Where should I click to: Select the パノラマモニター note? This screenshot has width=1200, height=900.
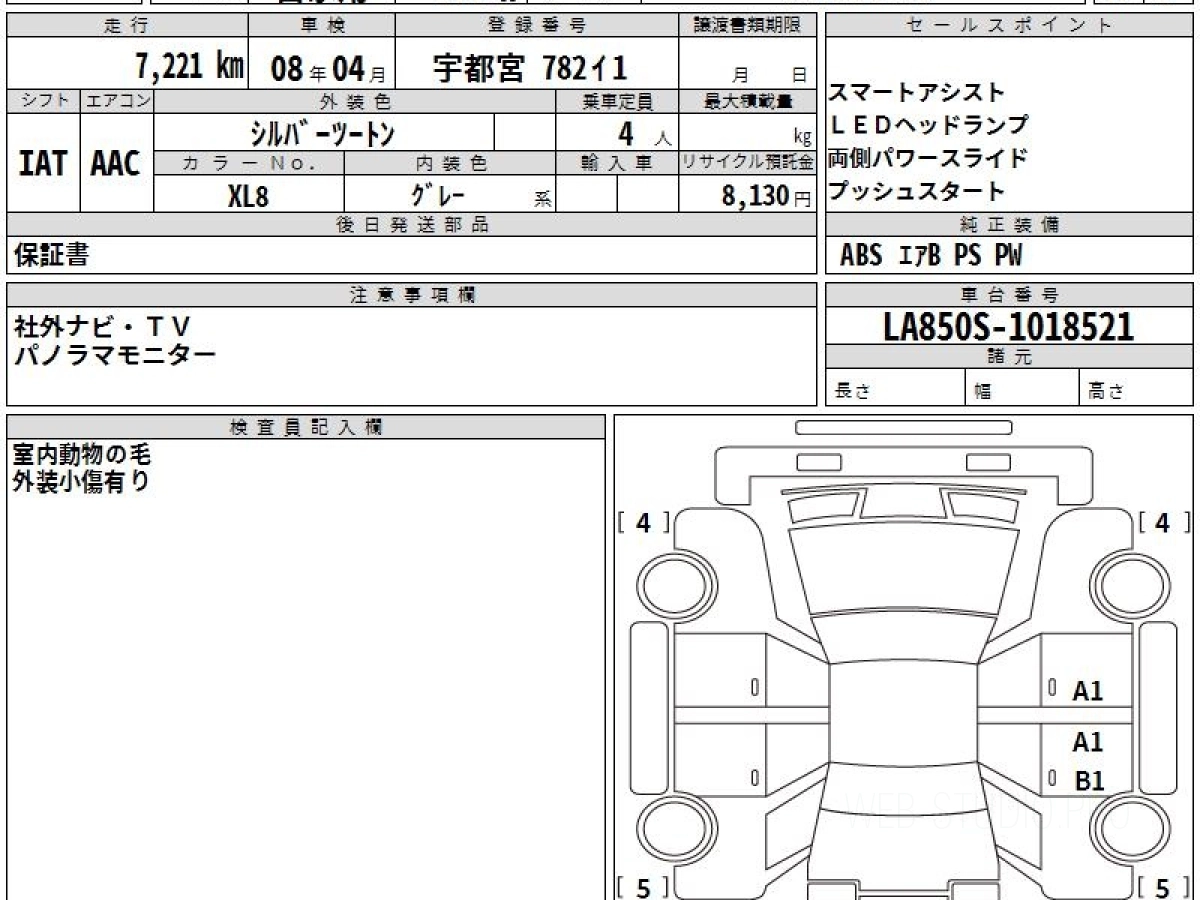click(114, 353)
